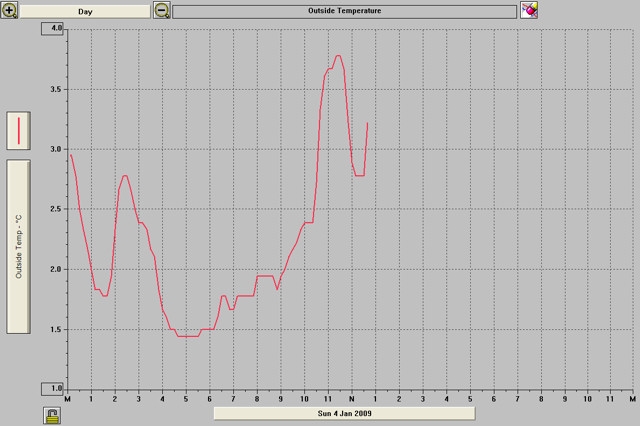Open the Outside Temperature title bar
This screenshot has width=640, height=426.
coord(344,11)
